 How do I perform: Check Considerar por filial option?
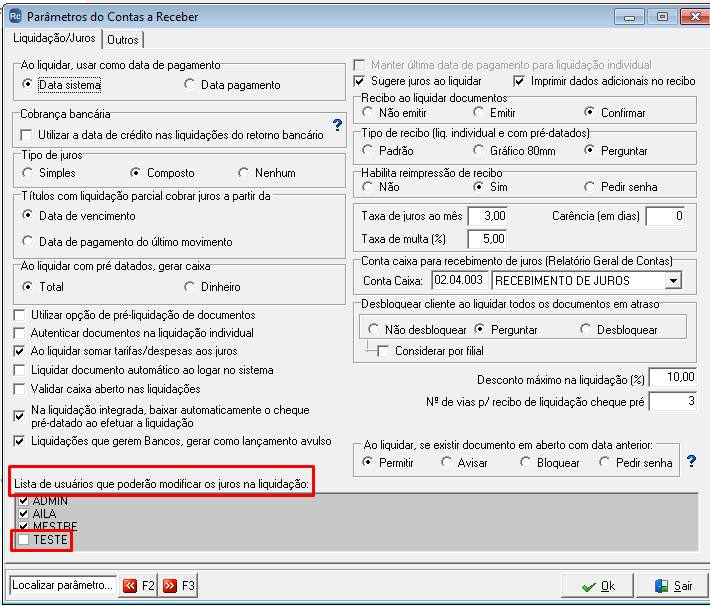click(383, 351)
